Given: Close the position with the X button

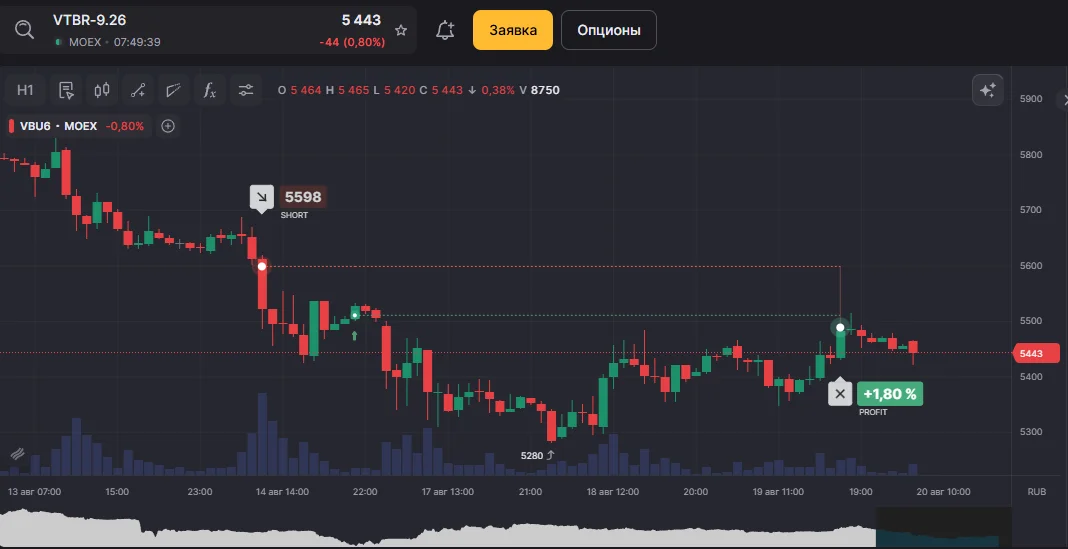Looking at the screenshot, I should pyautogui.click(x=840, y=394).
